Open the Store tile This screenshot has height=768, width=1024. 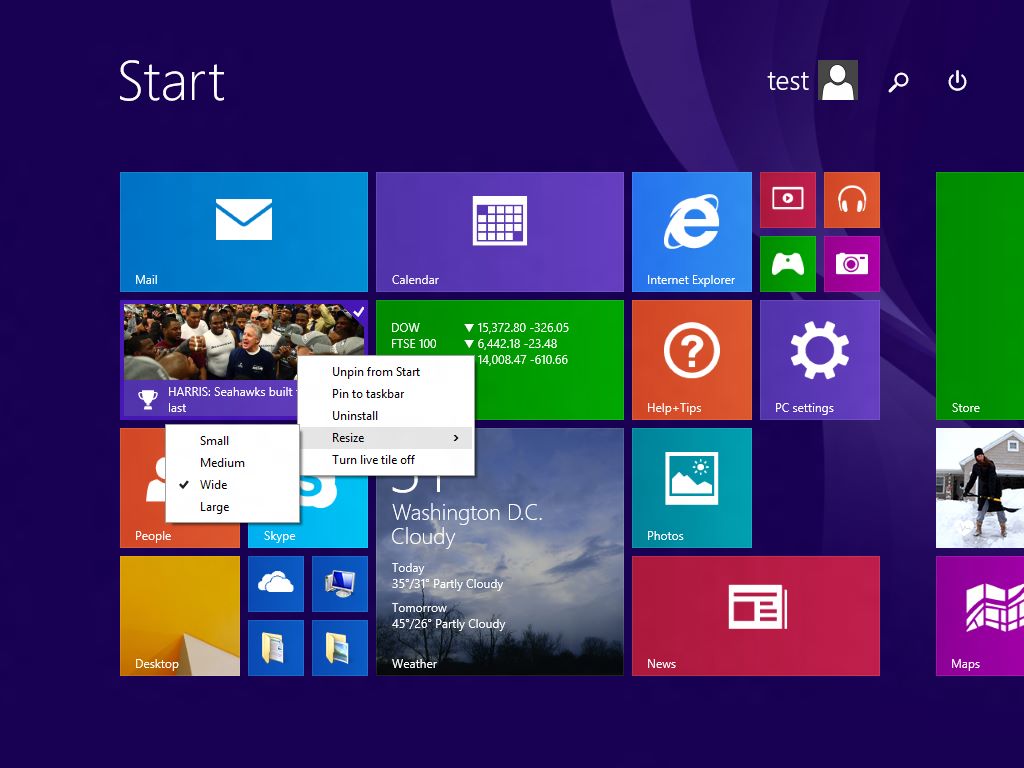[980, 296]
